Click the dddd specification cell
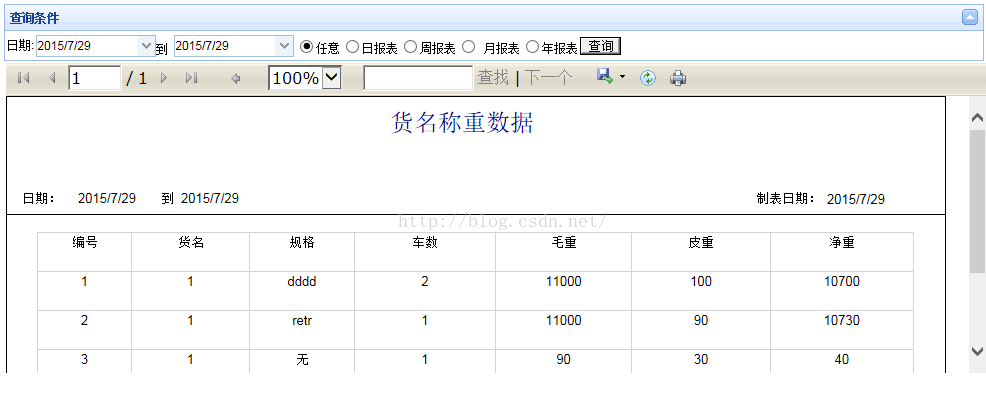 [302, 282]
